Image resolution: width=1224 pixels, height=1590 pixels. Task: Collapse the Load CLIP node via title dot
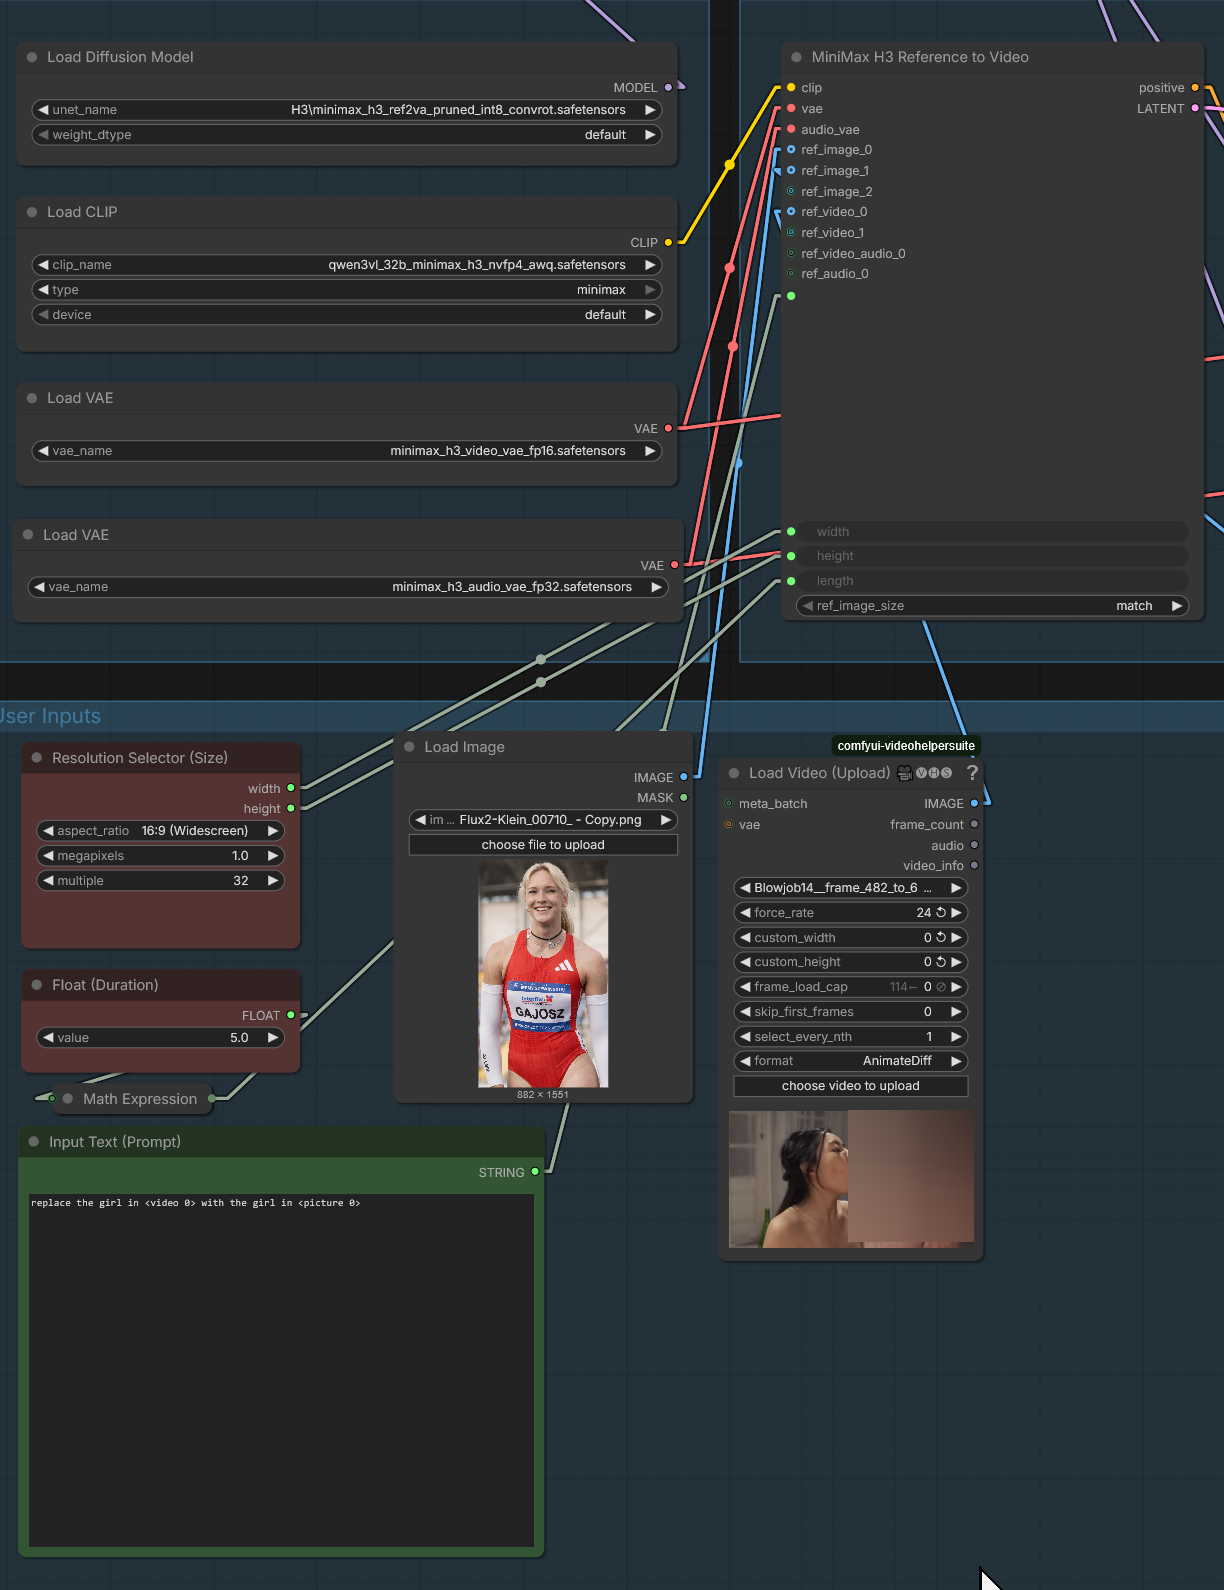click(32, 212)
